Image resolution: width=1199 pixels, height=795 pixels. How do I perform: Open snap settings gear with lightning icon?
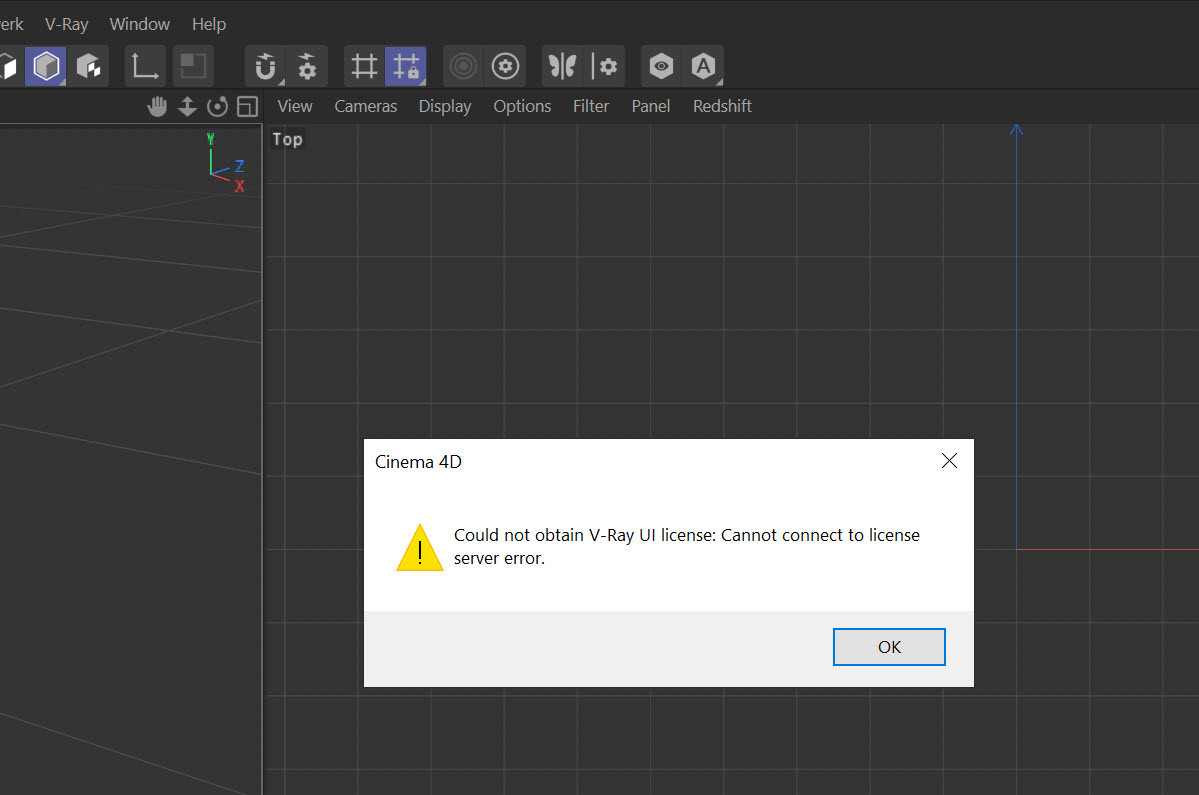(307, 67)
